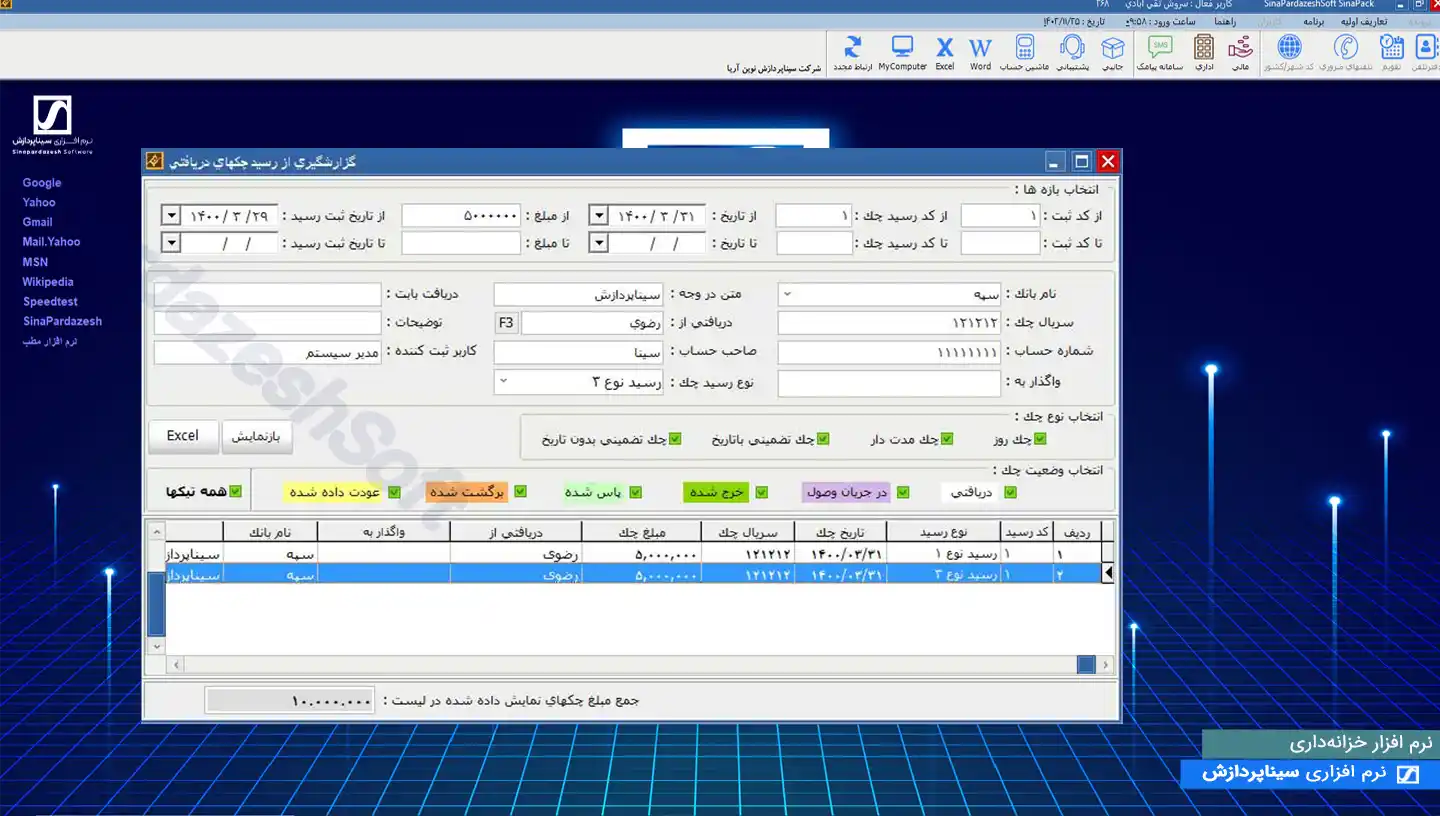Uncheck the عودت داده شده status checkbox
Image resolution: width=1440 pixels, height=816 pixels.
click(x=394, y=492)
